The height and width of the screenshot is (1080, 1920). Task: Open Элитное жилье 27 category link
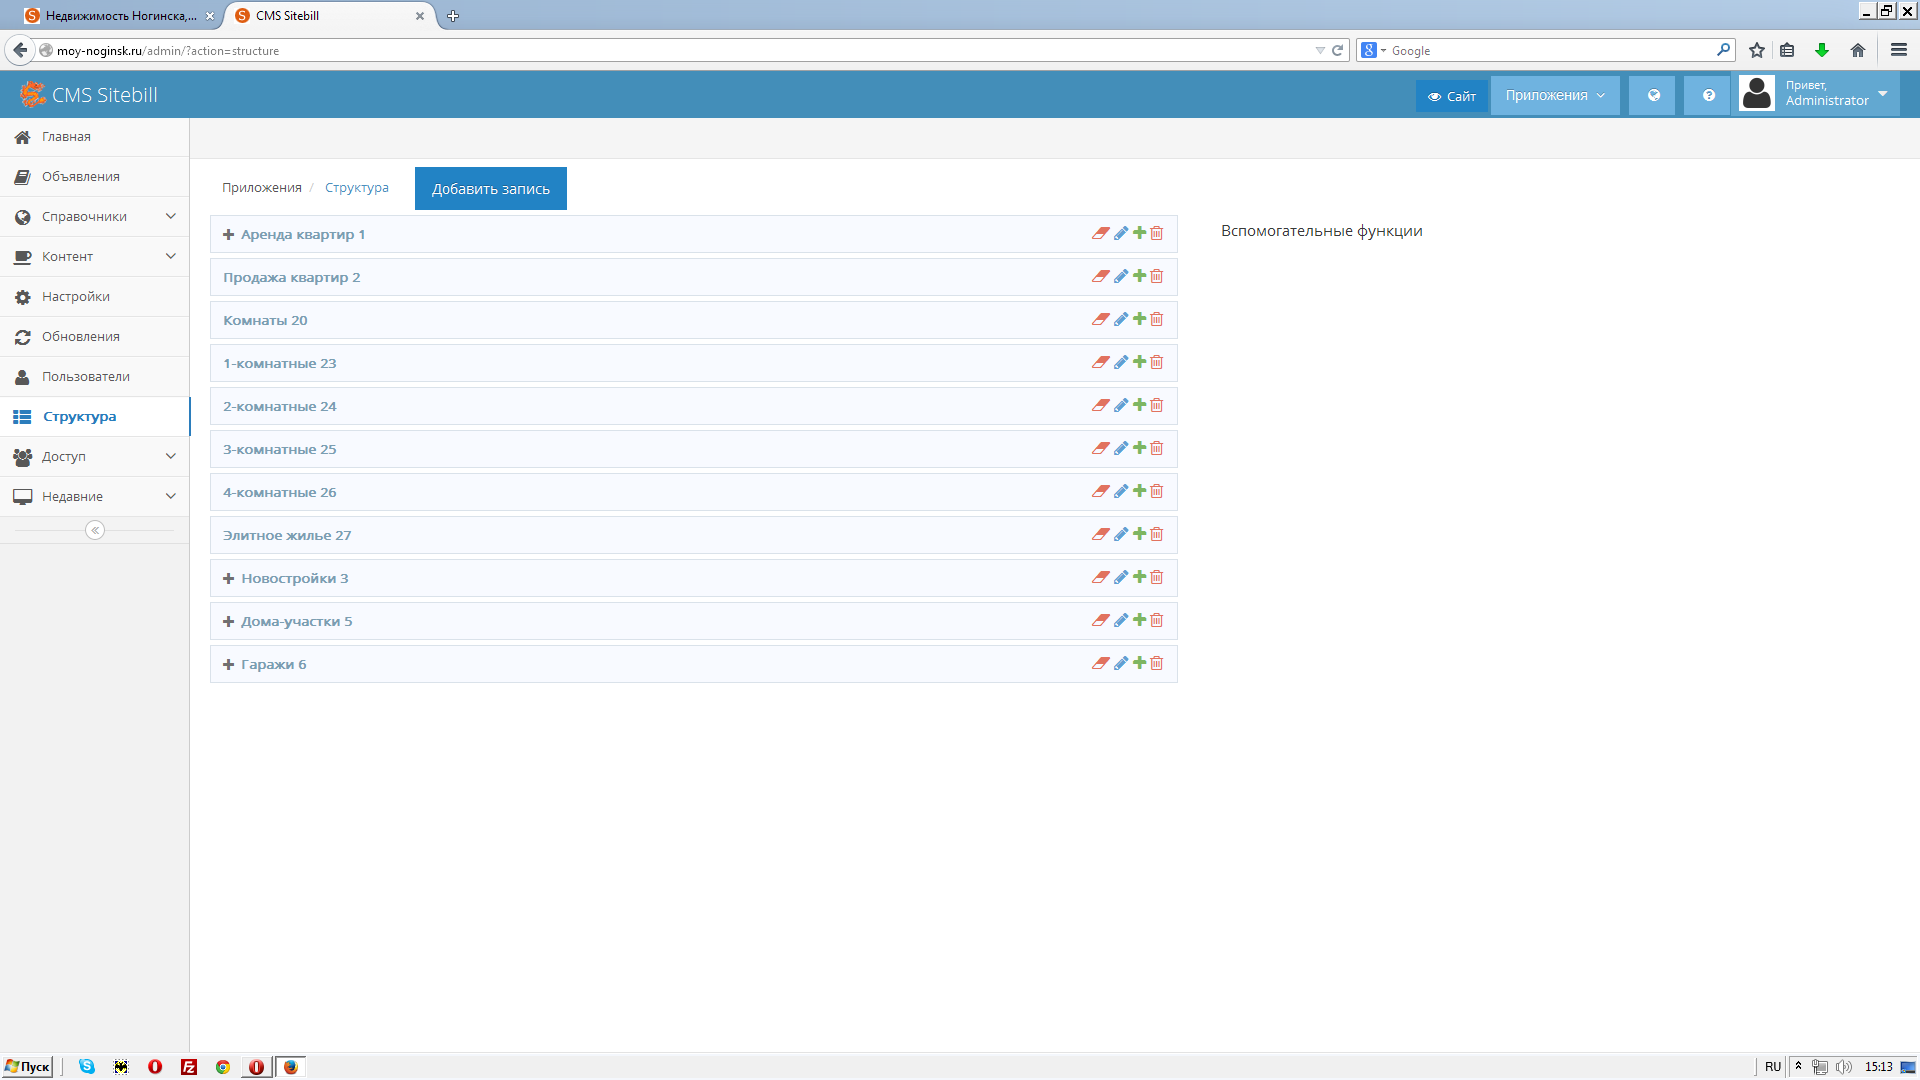click(x=287, y=536)
